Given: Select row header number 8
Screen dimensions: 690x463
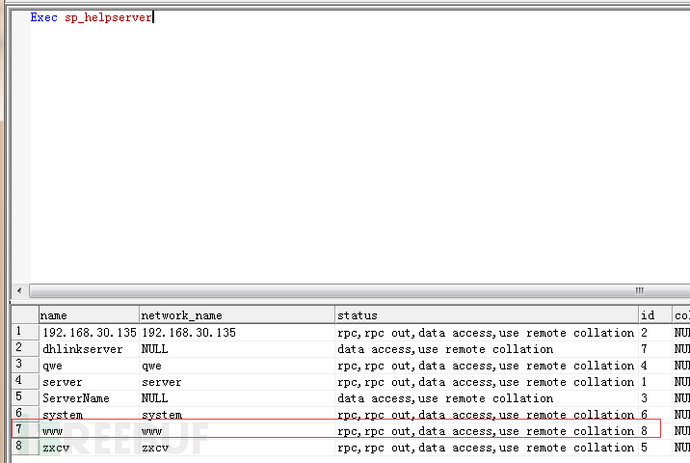Looking at the screenshot, I should click(x=25, y=447).
